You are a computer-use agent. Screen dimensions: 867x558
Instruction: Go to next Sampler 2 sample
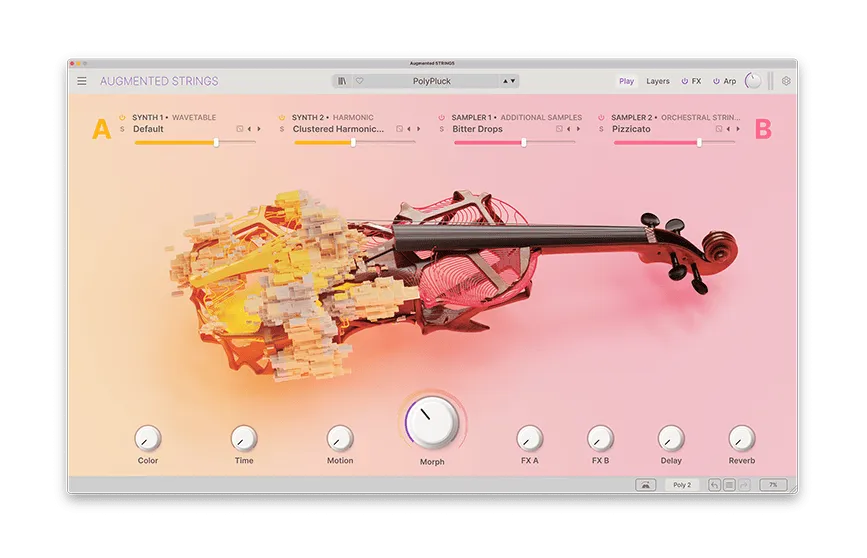pos(738,129)
